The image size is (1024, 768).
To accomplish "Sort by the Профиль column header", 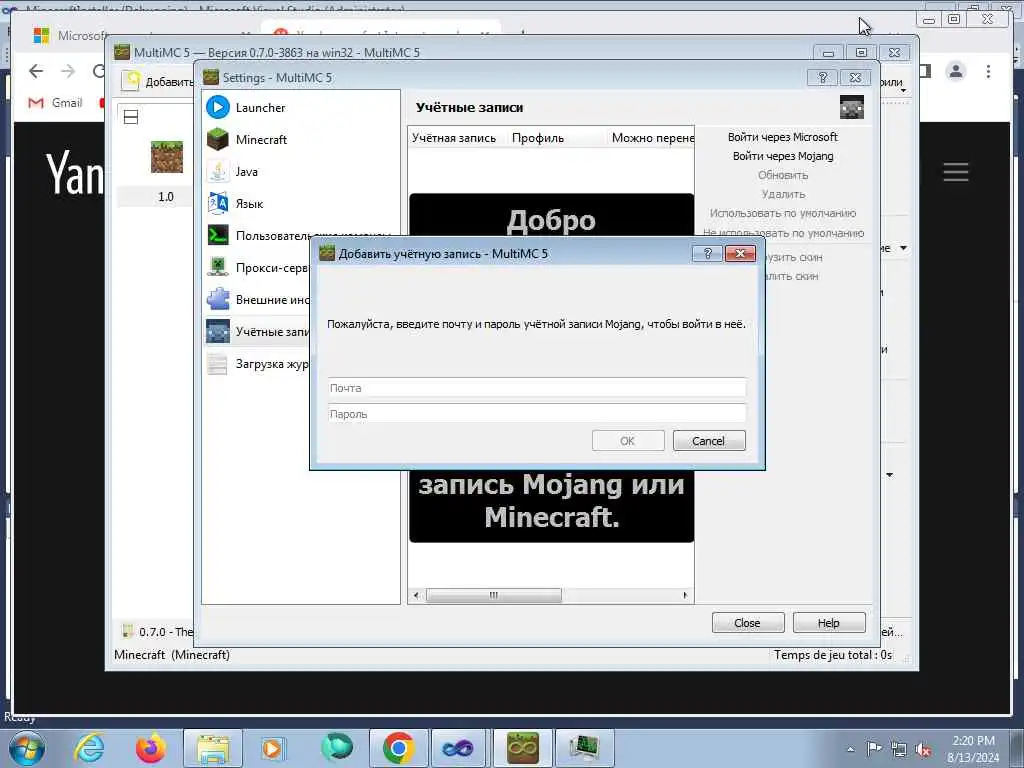I will [538, 138].
